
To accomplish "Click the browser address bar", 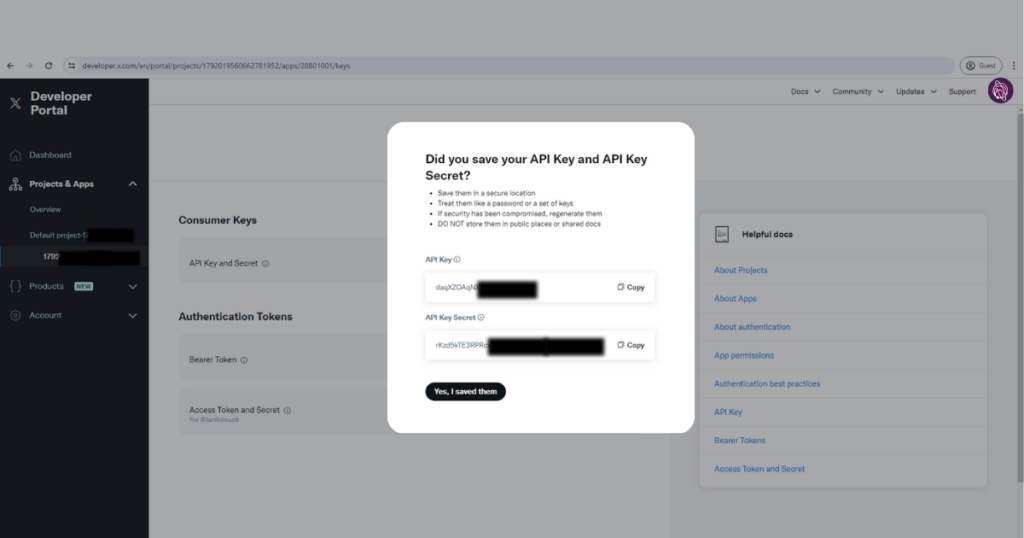I will pyautogui.click(x=500, y=66).
